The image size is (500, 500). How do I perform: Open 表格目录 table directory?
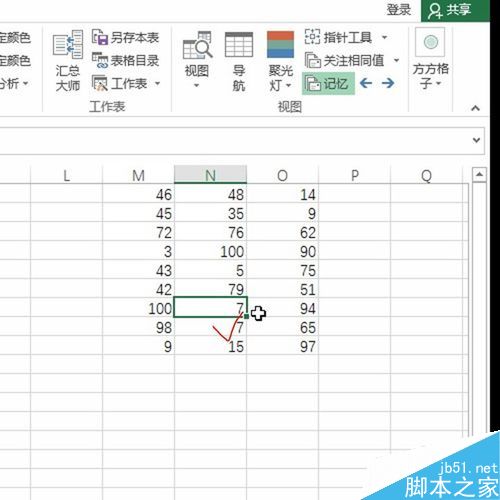click(x=126, y=61)
